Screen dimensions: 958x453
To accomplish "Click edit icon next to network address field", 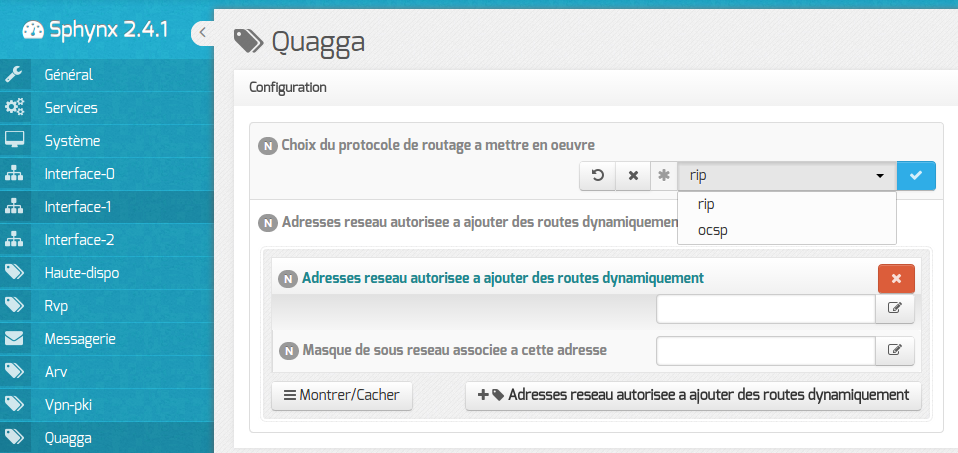I will 895,309.
